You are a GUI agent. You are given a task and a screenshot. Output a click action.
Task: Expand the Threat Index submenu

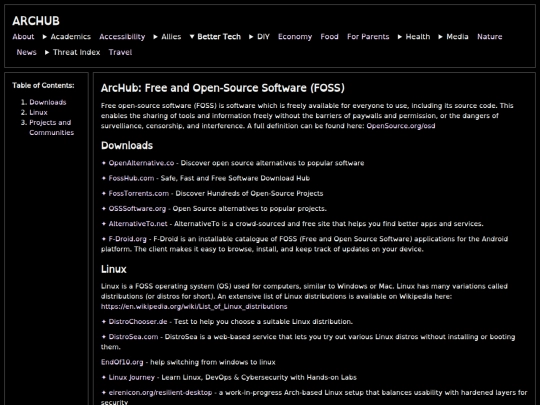pos(73,52)
